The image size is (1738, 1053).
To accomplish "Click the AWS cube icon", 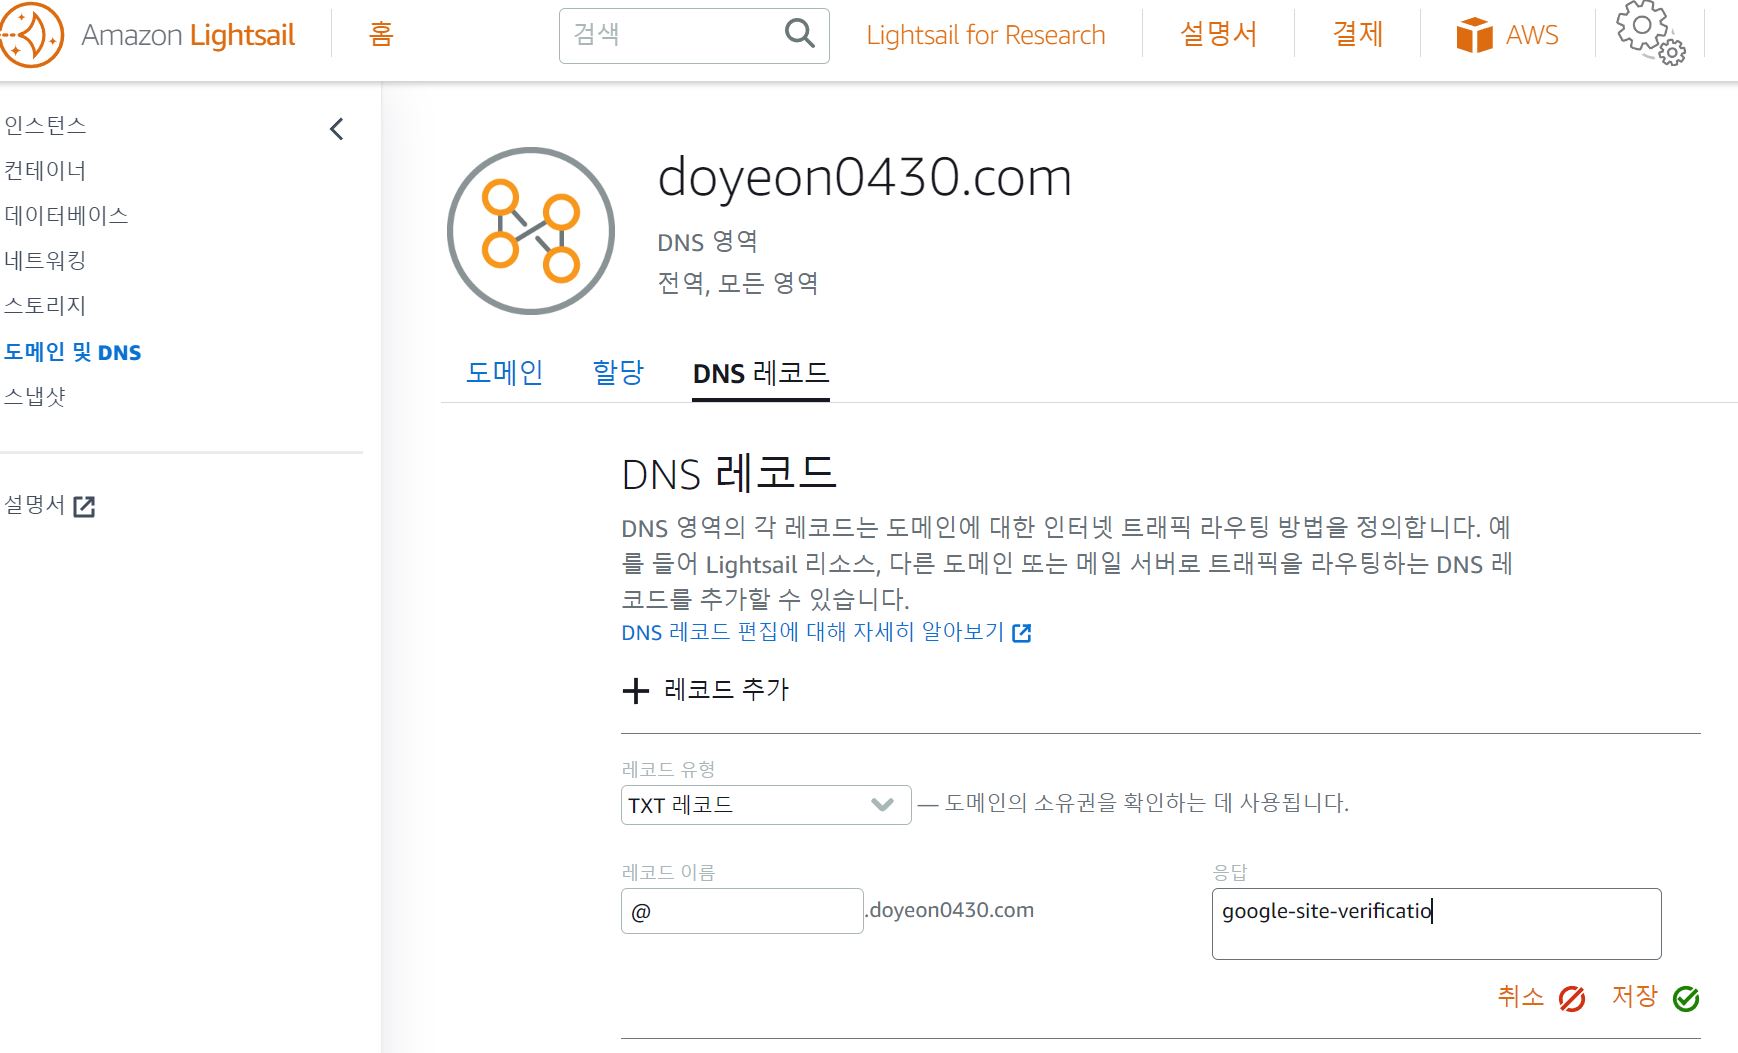I will (1474, 35).
